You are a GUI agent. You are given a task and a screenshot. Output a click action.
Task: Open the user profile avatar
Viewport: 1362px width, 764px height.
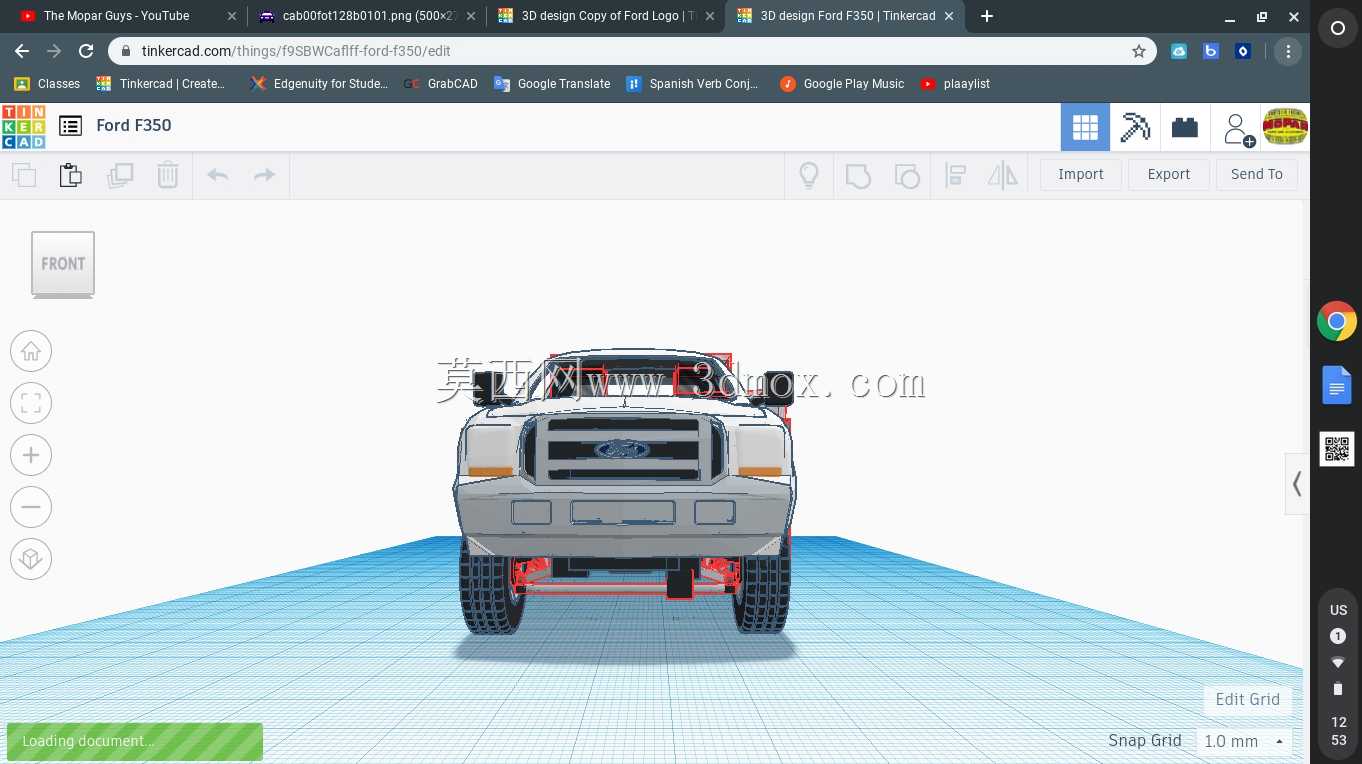(1286, 127)
